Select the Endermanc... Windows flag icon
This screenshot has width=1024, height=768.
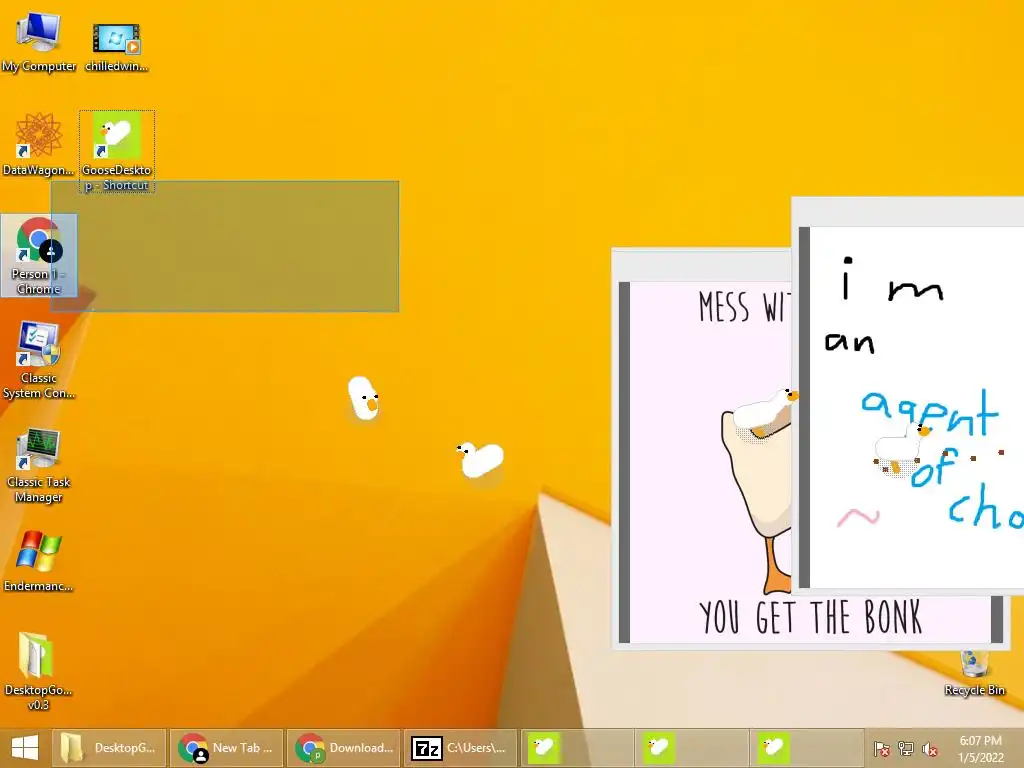(39, 560)
